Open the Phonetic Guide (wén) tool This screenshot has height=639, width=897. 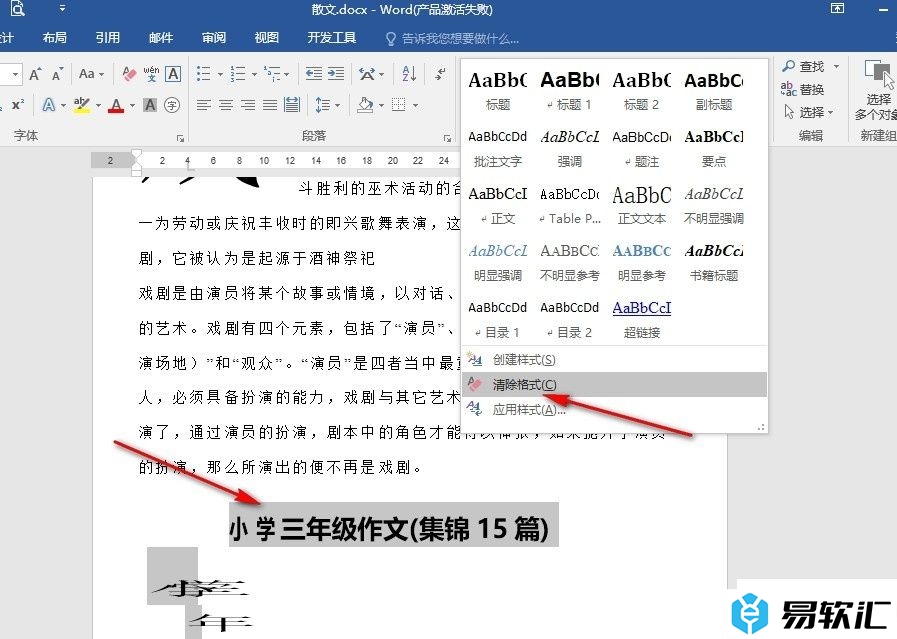click(x=151, y=74)
